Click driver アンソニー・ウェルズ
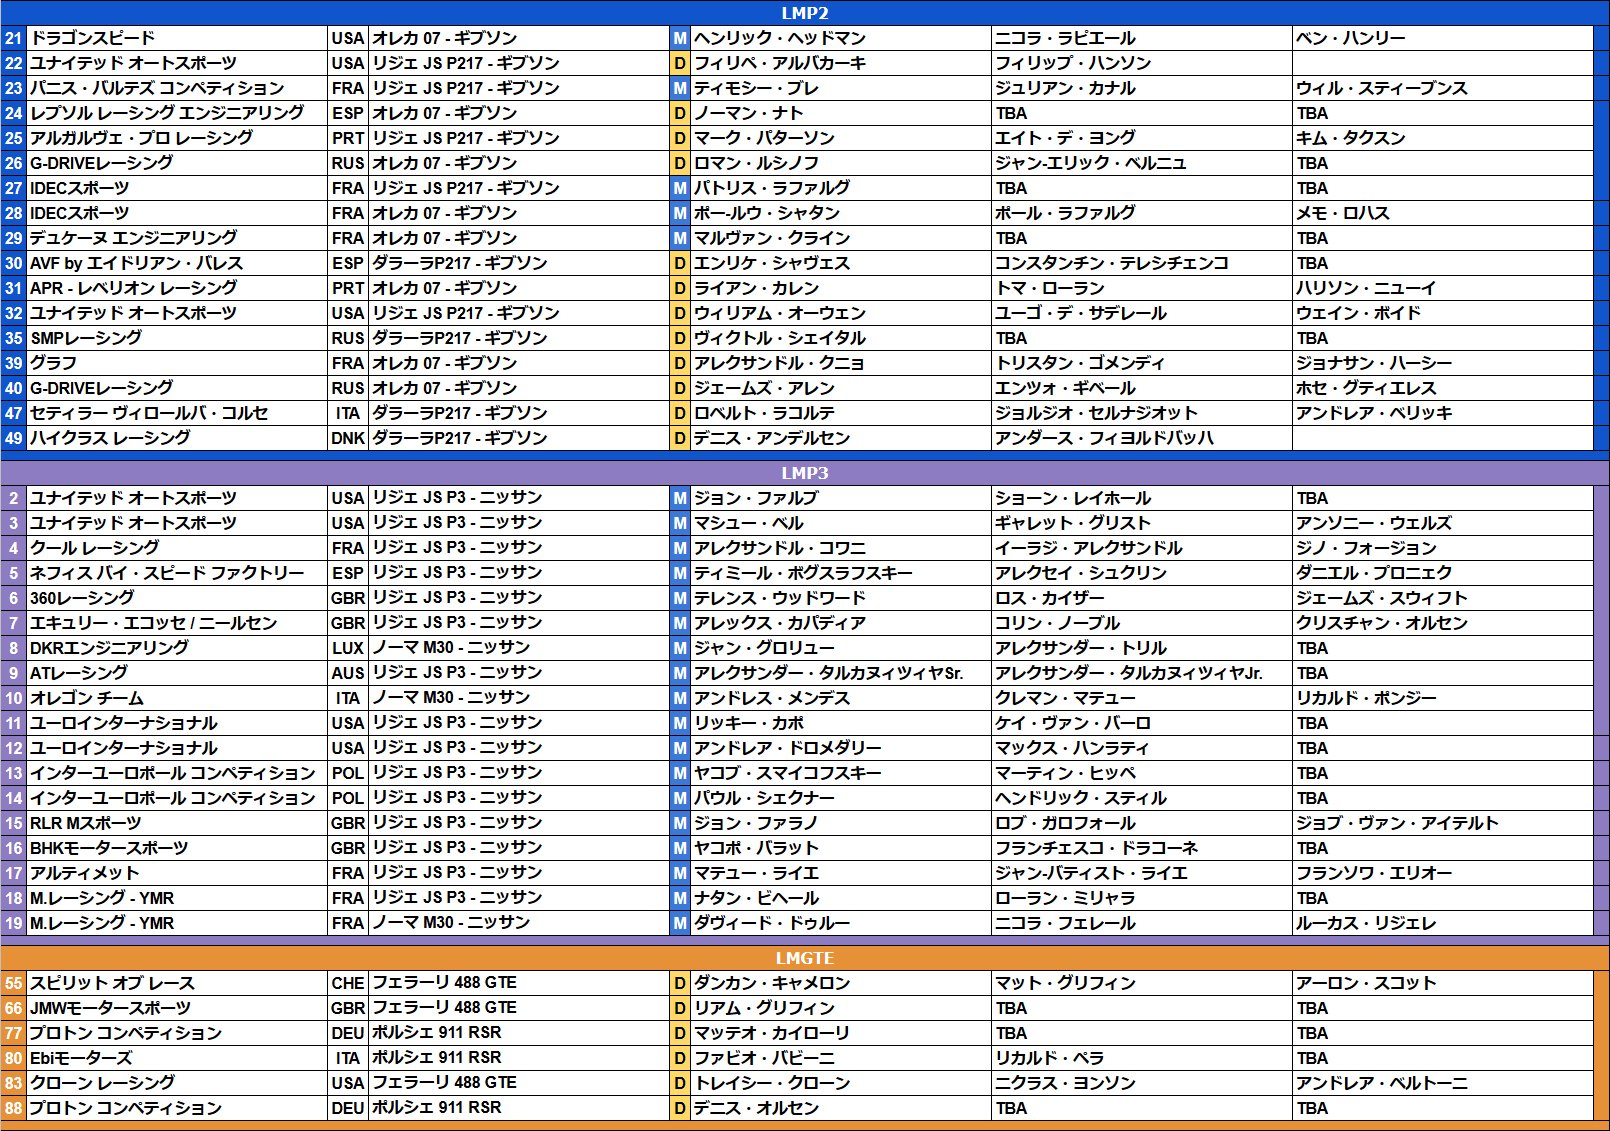The image size is (1610, 1131). point(1373,523)
